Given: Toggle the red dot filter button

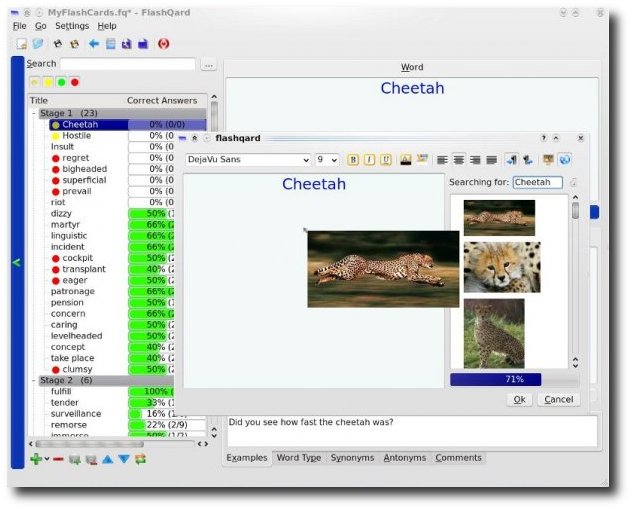Looking at the screenshot, I should coord(75,82).
